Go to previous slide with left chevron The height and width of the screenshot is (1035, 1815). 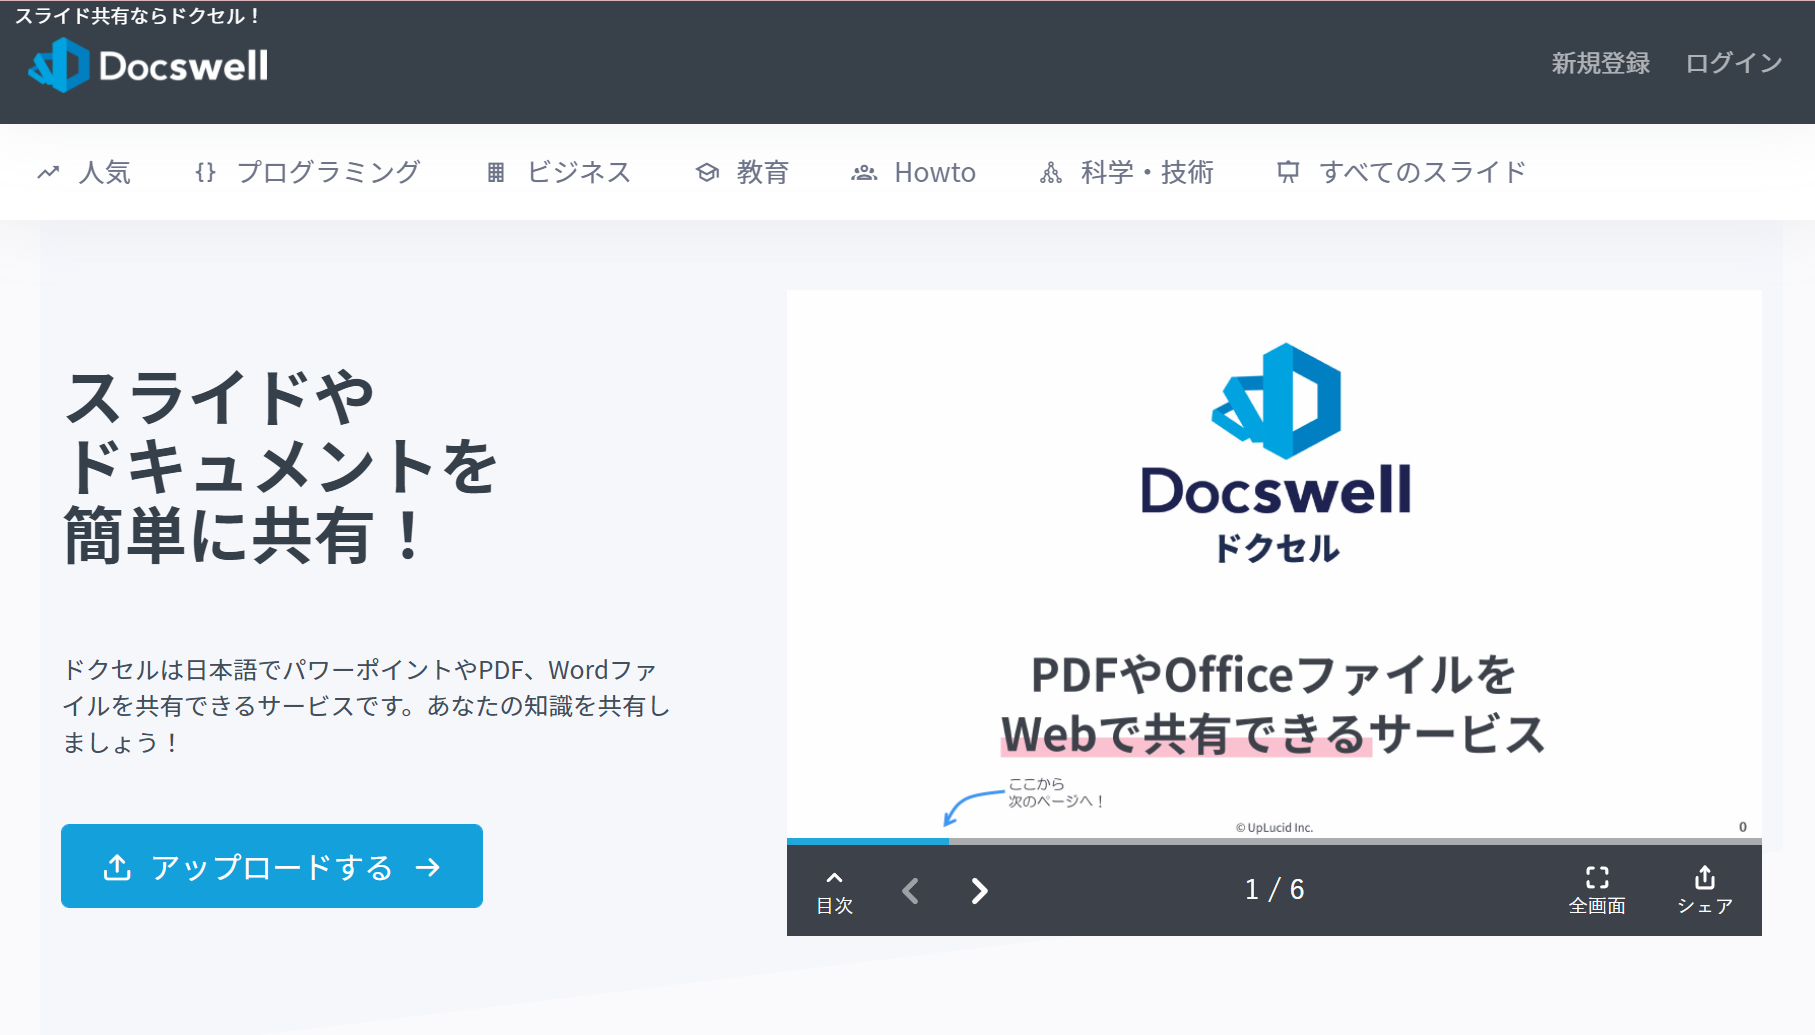tap(910, 890)
